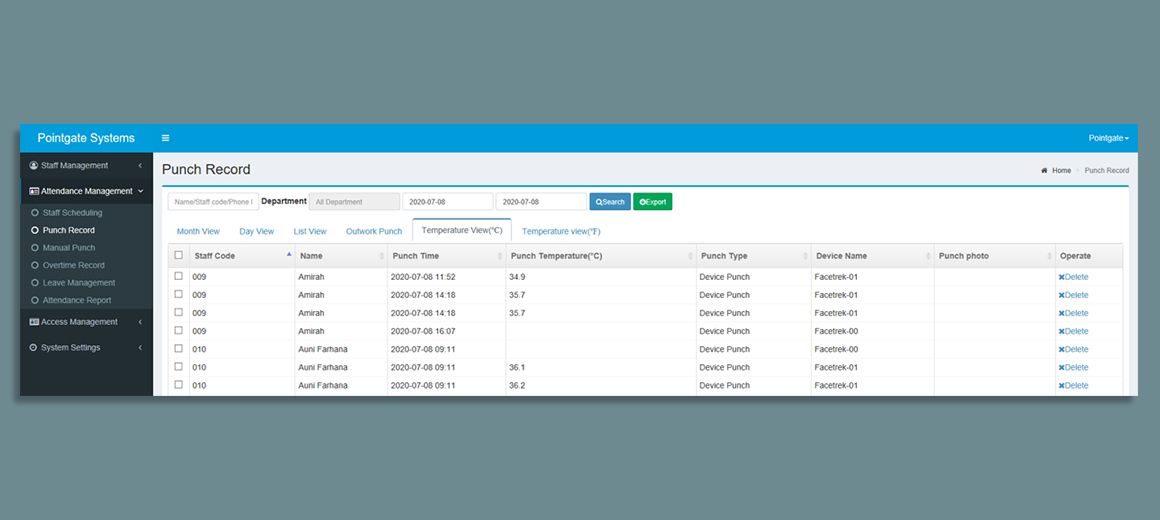Image resolution: width=1160 pixels, height=520 pixels.
Task: Check Auni Farhana 36.1 row checkbox
Action: pyautogui.click(x=178, y=367)
